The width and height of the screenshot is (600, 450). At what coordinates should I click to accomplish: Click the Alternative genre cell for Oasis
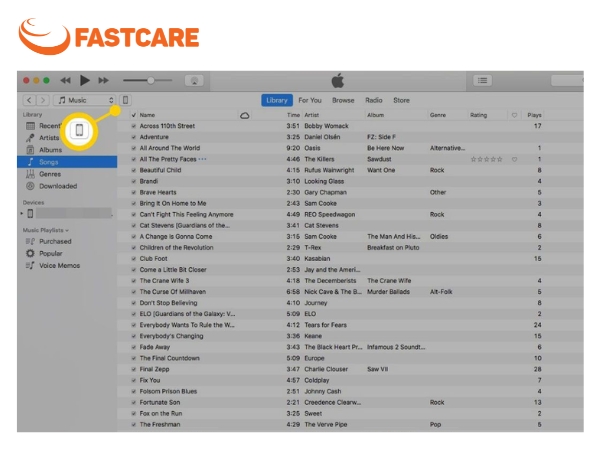tap(447, 148)
